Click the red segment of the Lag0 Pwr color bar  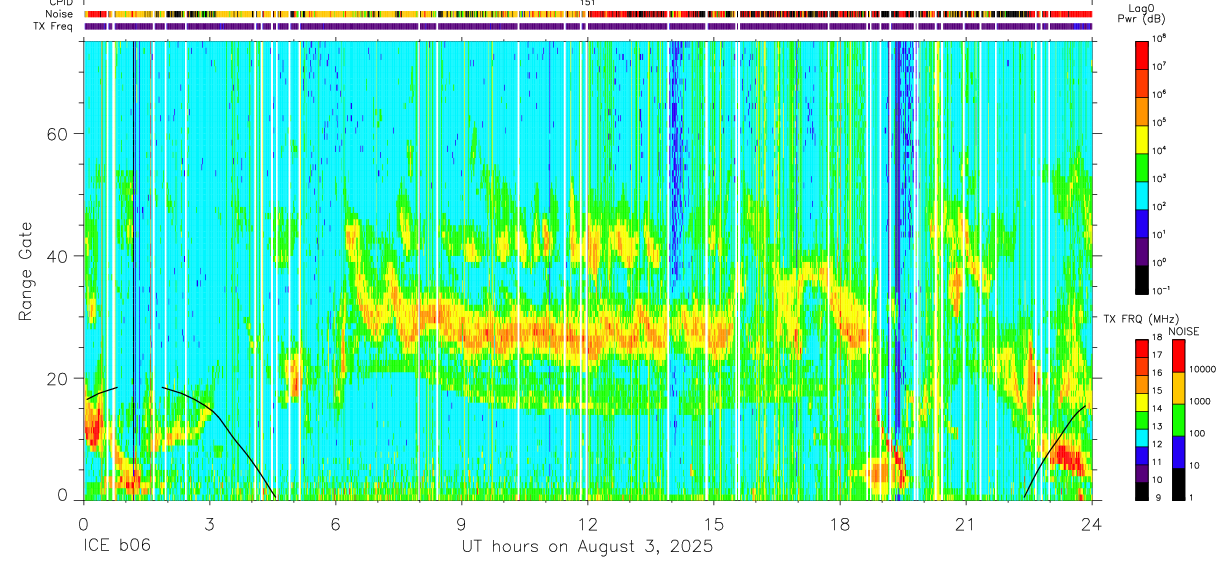(x=1142, y=55)
